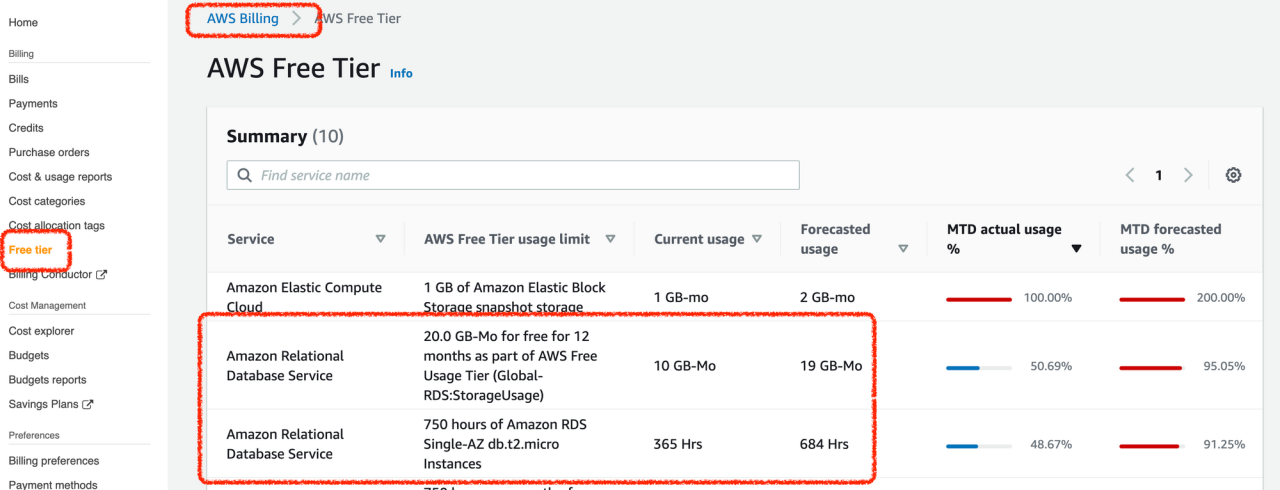1280x490 pixels.
Task: Sort by Service column arrow
Action: (x=380, y=239)
